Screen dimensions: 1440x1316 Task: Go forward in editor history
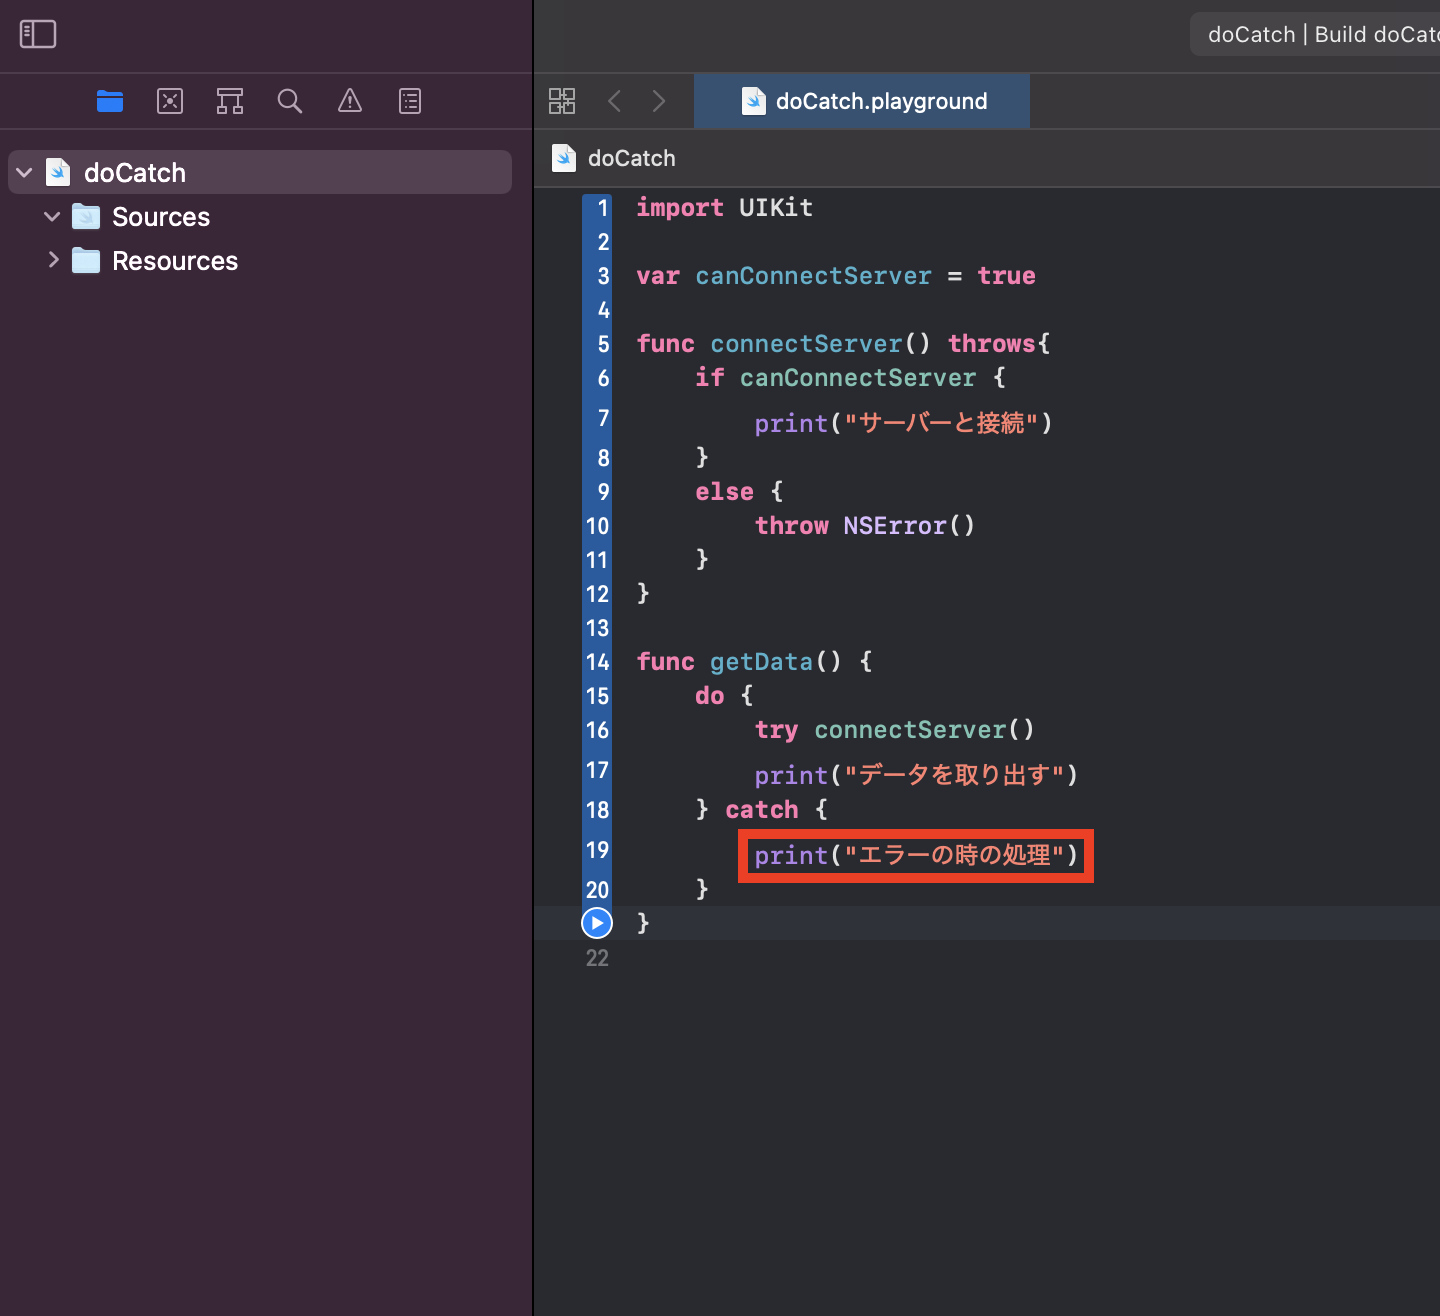tap(659, 101)
